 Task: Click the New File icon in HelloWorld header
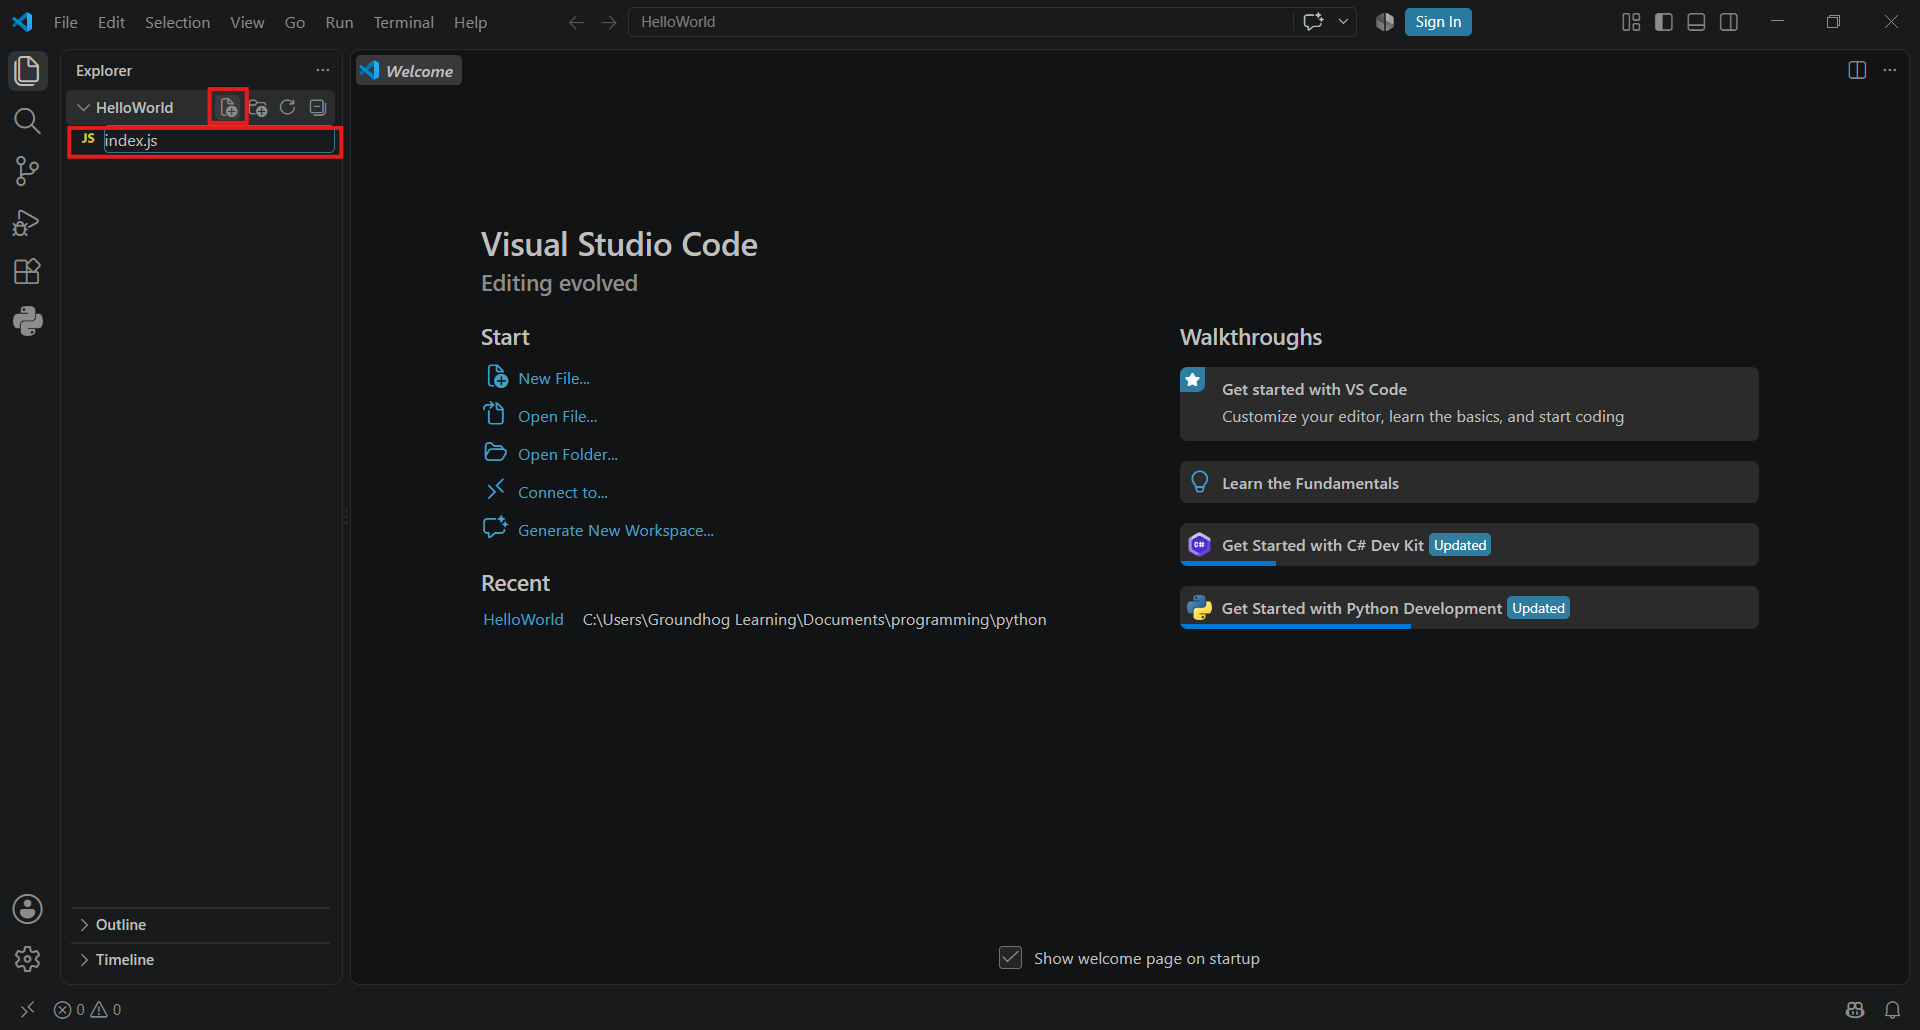(x=229, y=107)
